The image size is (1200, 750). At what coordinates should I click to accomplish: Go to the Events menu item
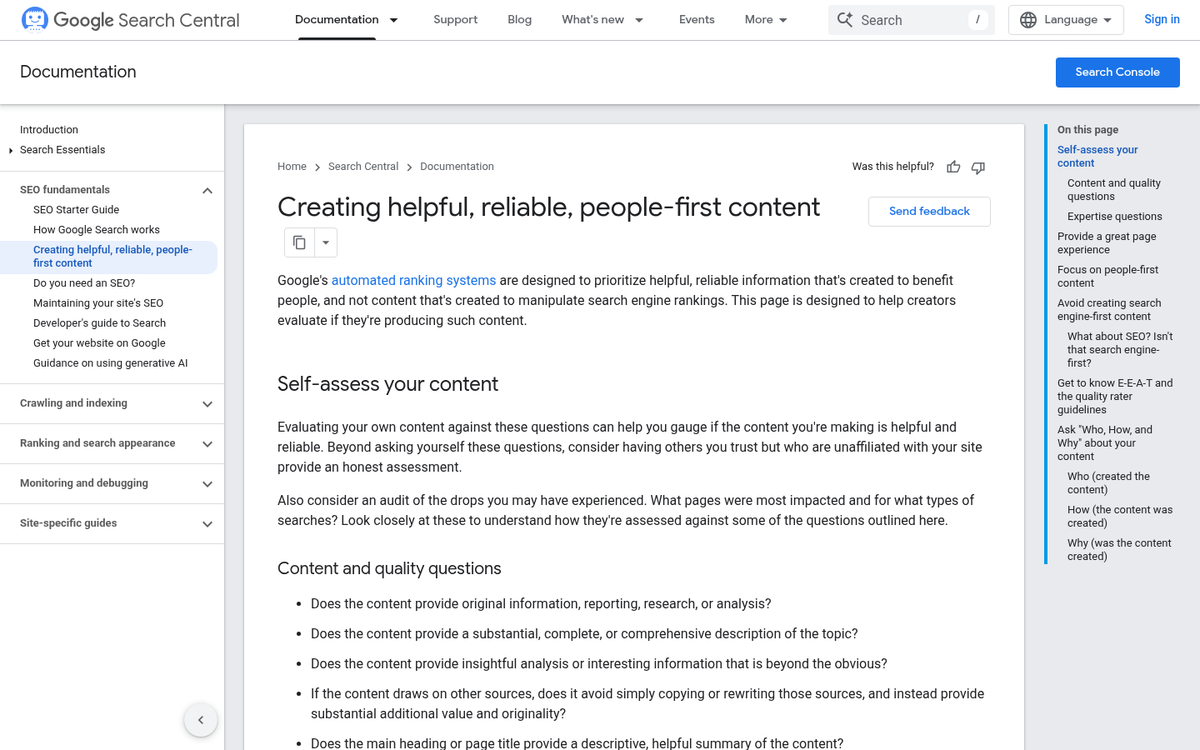696,19
